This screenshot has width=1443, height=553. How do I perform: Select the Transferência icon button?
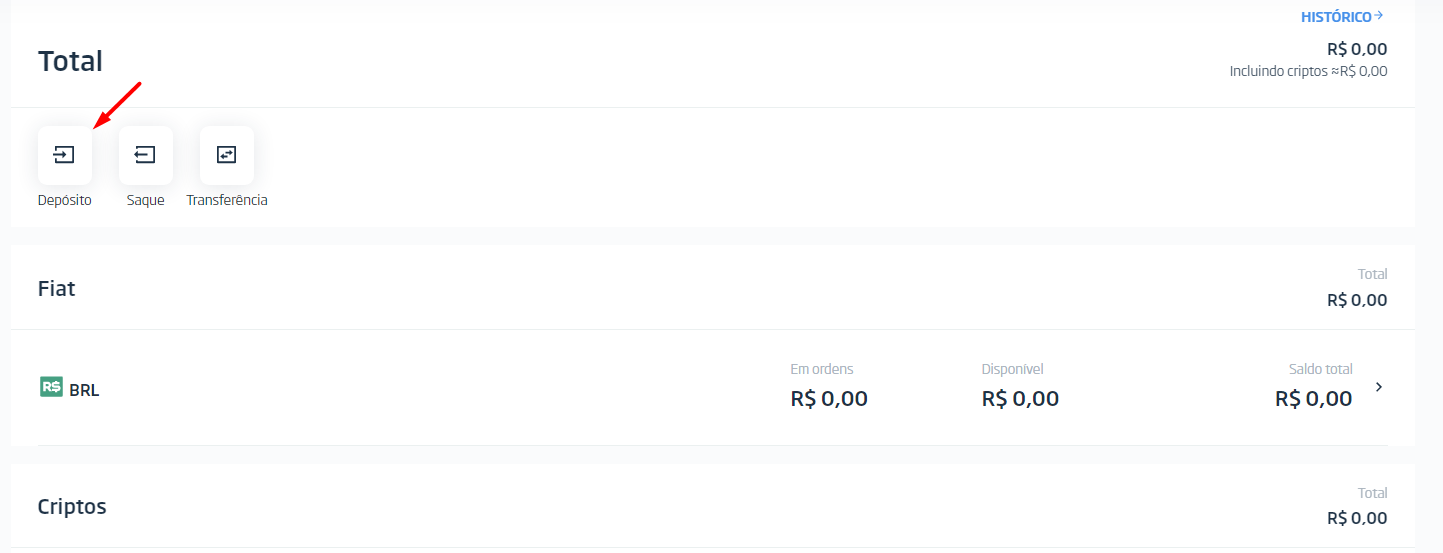click(226, 155)
